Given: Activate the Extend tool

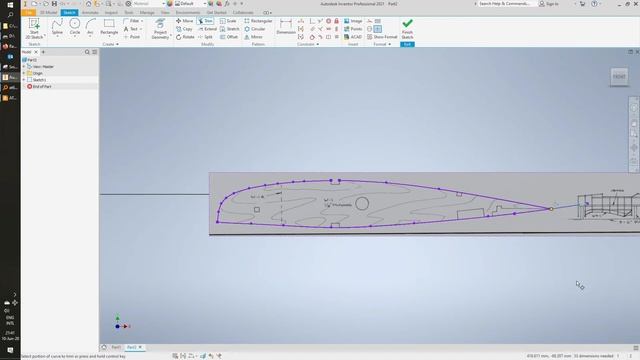Looking at the screenshot, I should pos(207,29).
